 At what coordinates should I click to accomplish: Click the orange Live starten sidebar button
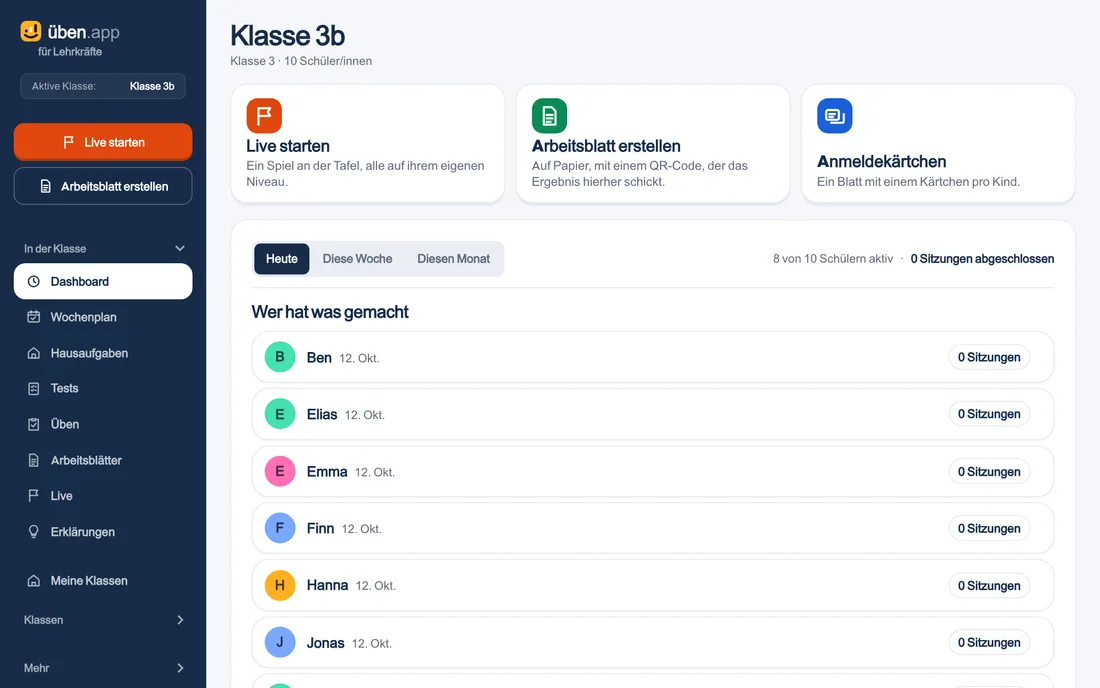103,142
